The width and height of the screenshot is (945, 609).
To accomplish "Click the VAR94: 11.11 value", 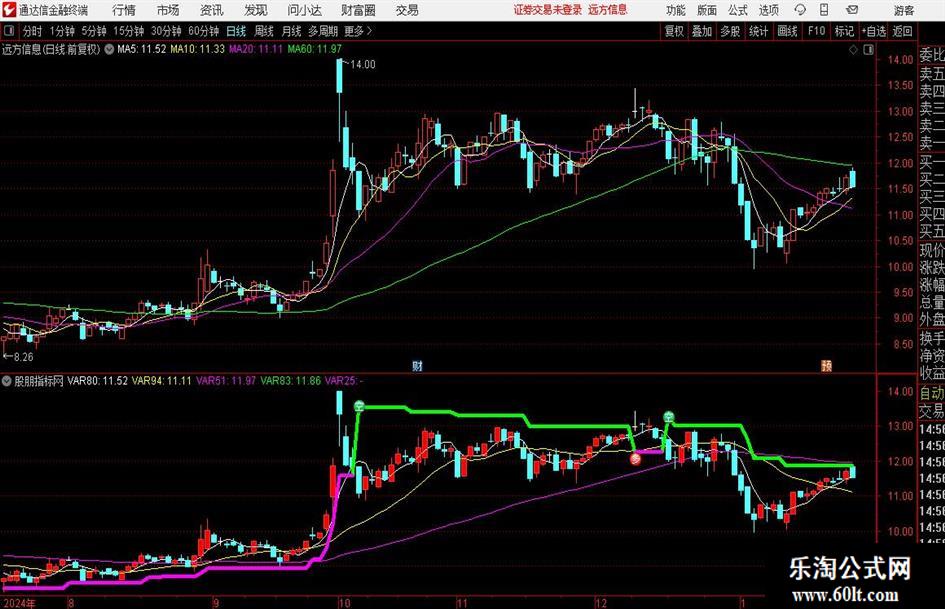I will (162, 380).
